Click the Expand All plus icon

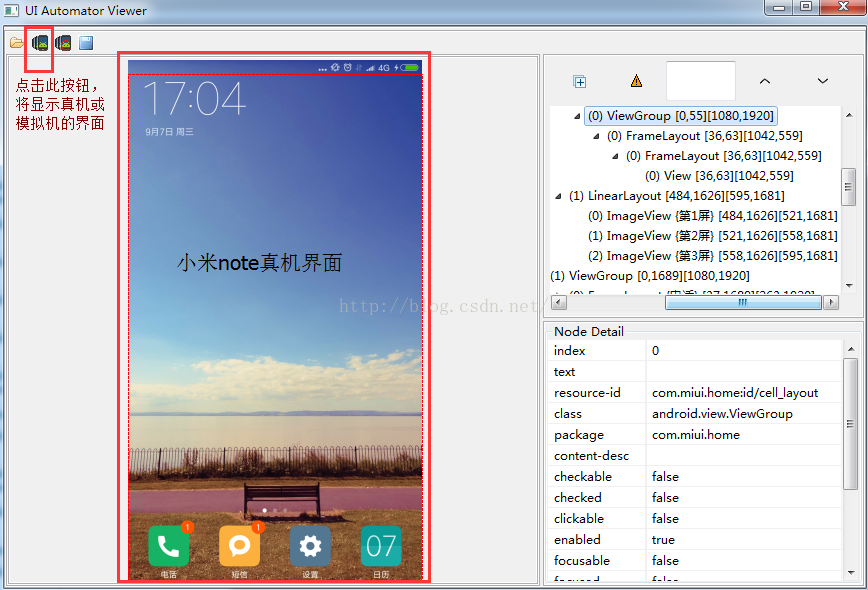580,82
